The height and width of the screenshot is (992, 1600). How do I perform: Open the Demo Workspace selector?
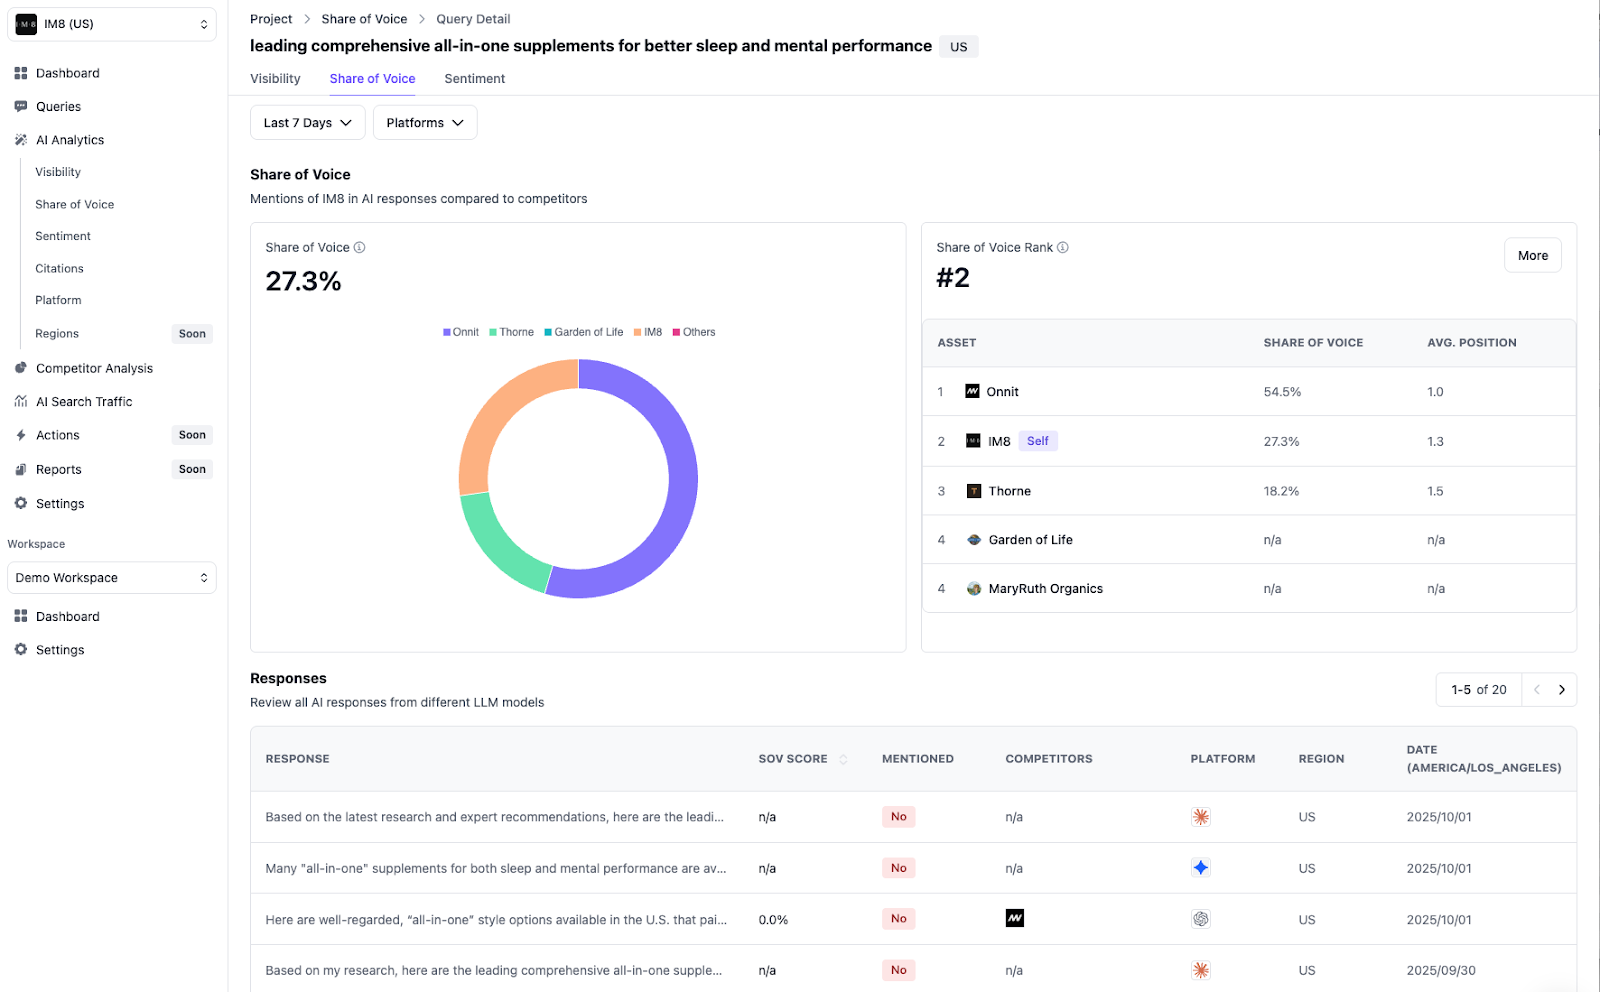[111, 577]
